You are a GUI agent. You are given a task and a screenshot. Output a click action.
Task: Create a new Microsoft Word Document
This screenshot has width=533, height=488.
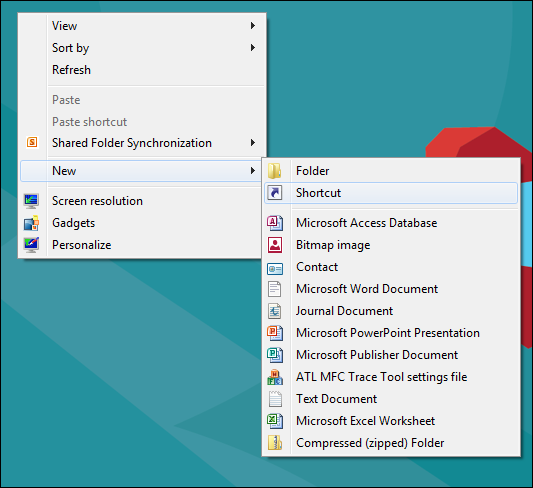click(x=391, y=289)
